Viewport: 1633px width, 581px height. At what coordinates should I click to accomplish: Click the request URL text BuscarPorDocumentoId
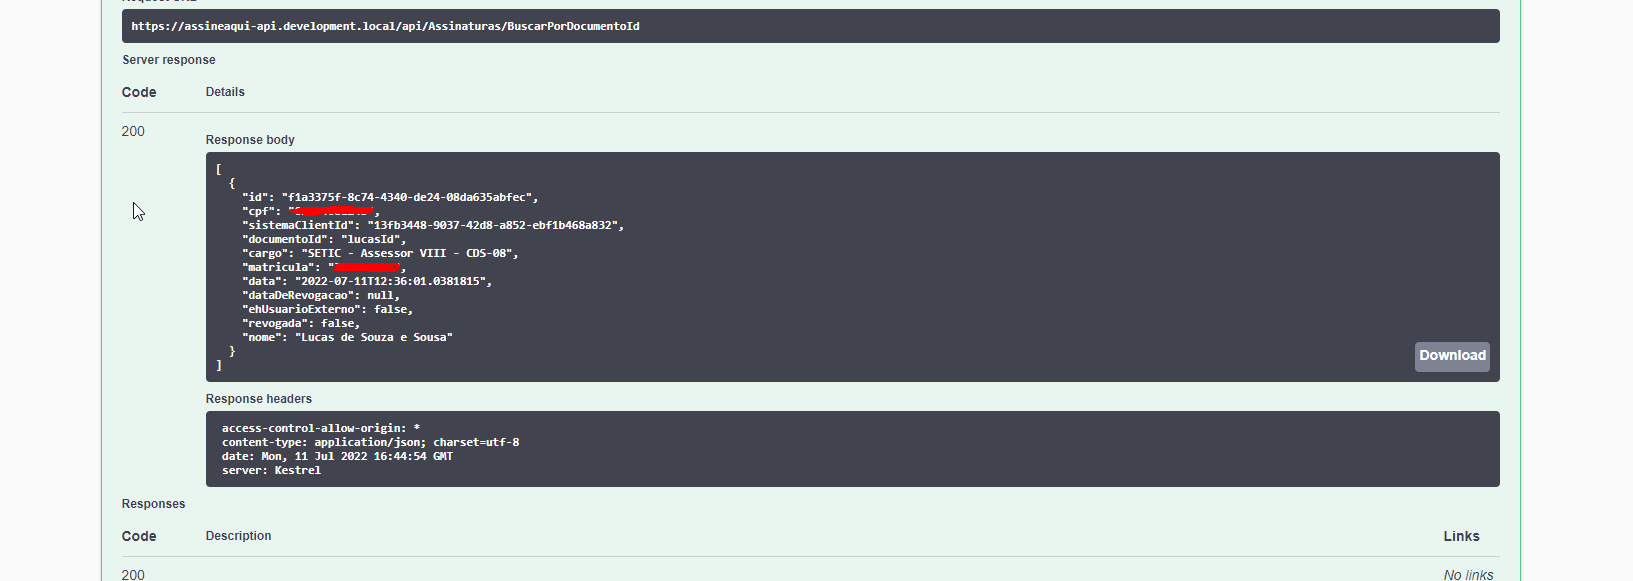coord(573,26)
